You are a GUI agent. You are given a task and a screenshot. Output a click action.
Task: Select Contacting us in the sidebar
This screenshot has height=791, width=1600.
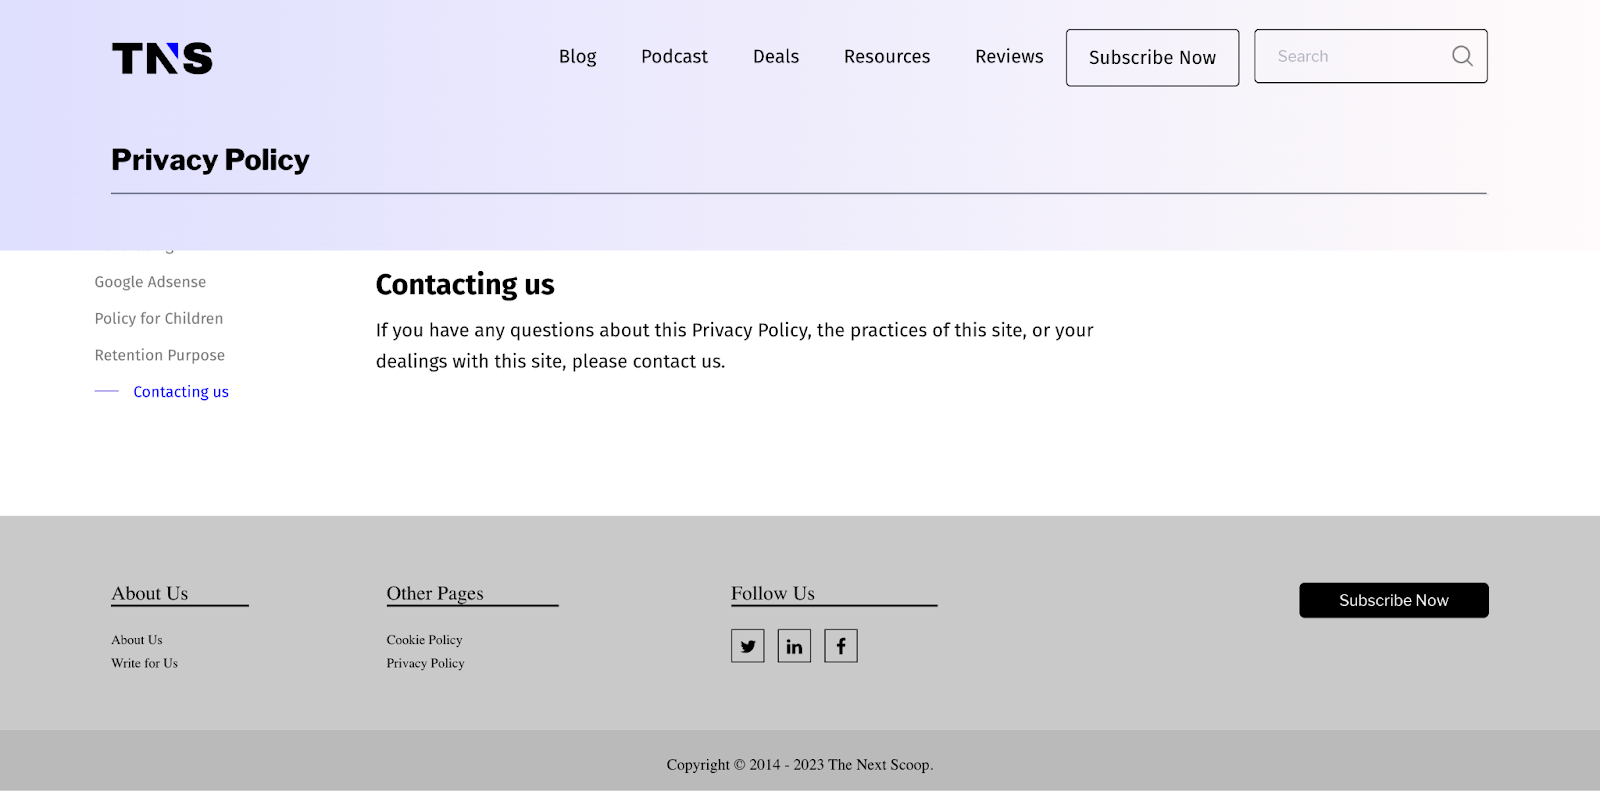(181, 392)
